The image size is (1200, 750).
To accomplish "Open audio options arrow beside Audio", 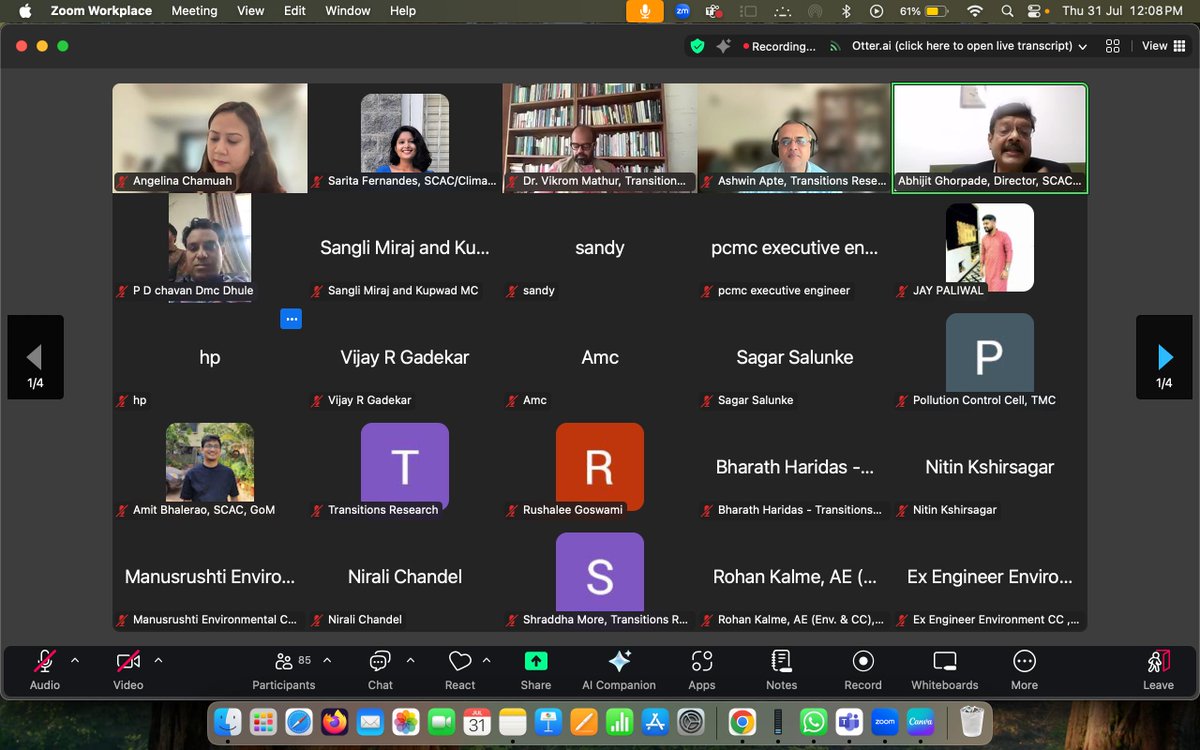I will [x=75, y=660].
